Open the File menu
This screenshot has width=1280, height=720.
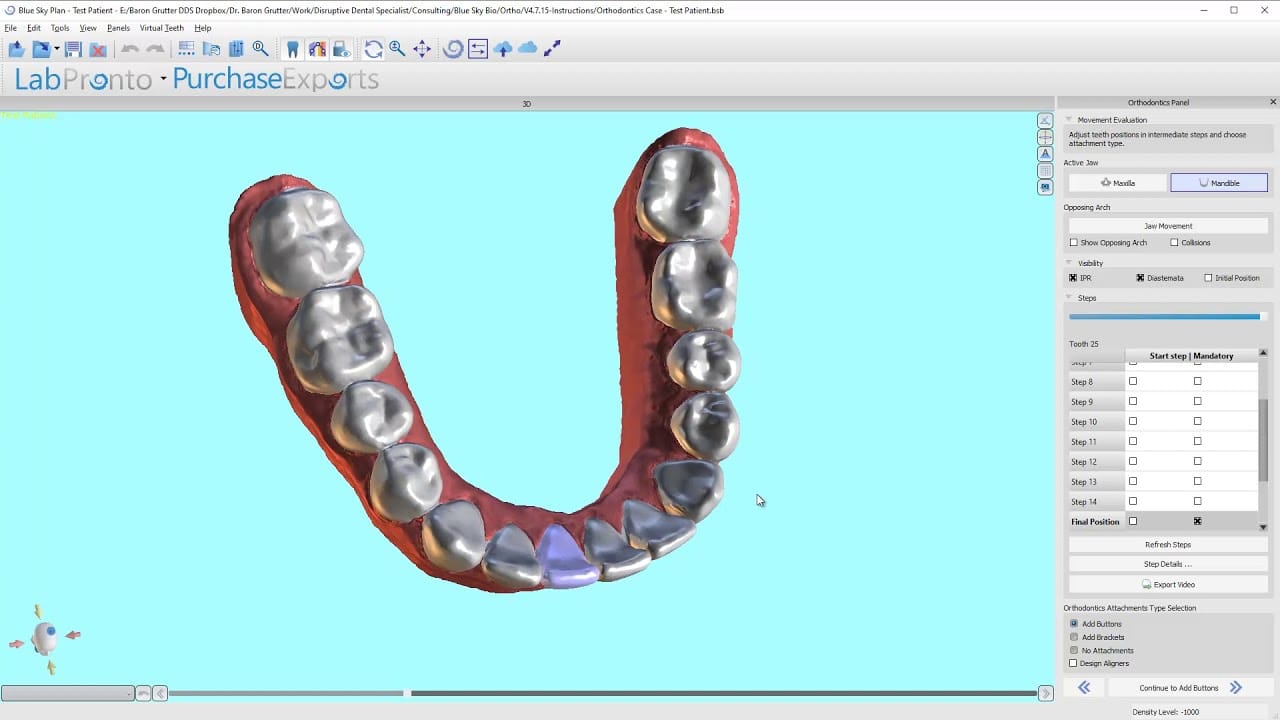point(10,28)
